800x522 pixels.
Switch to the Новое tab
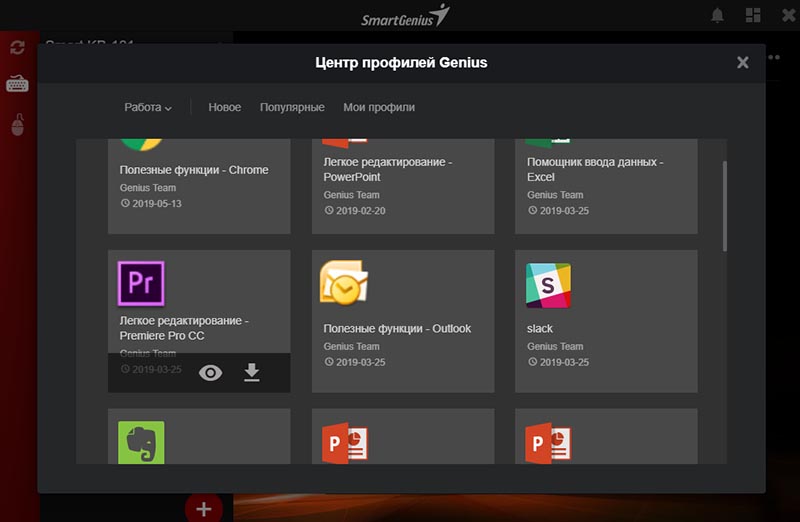tap(224, 107)
